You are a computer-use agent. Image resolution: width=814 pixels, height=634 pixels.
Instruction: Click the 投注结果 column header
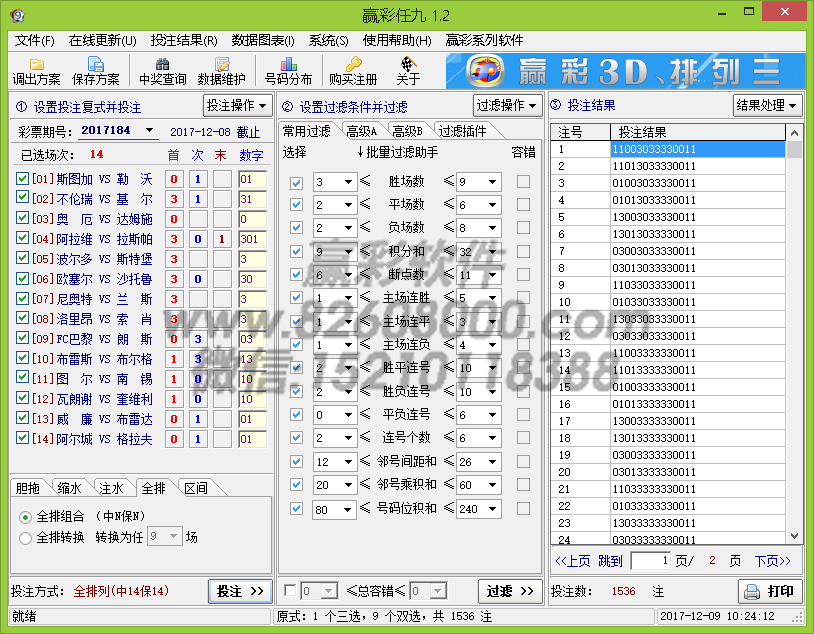click(697, 132)
